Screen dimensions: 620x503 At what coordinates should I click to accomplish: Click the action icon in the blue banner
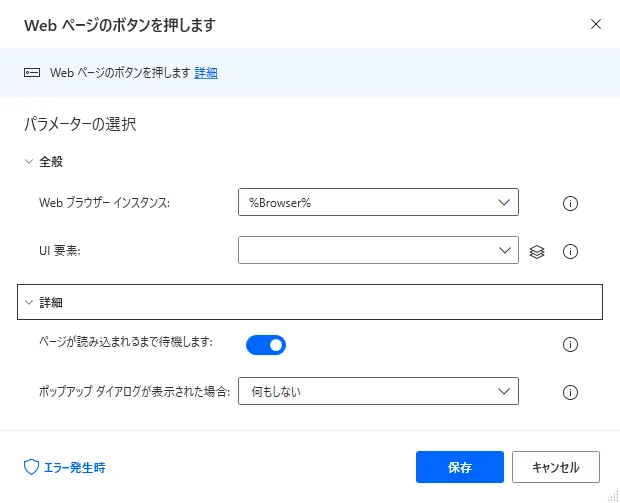32,72
